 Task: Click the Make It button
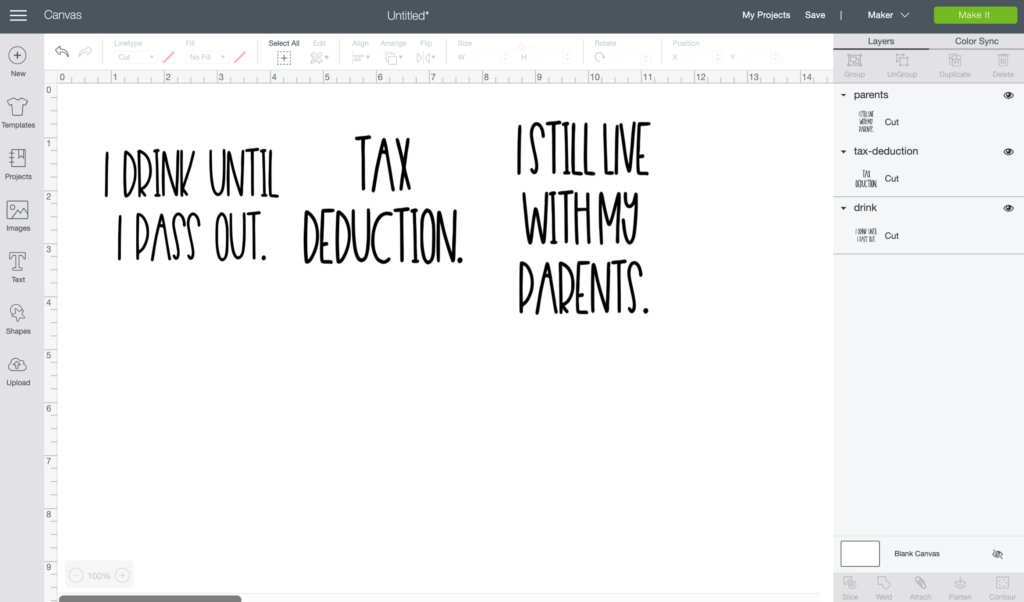point(975,15)
